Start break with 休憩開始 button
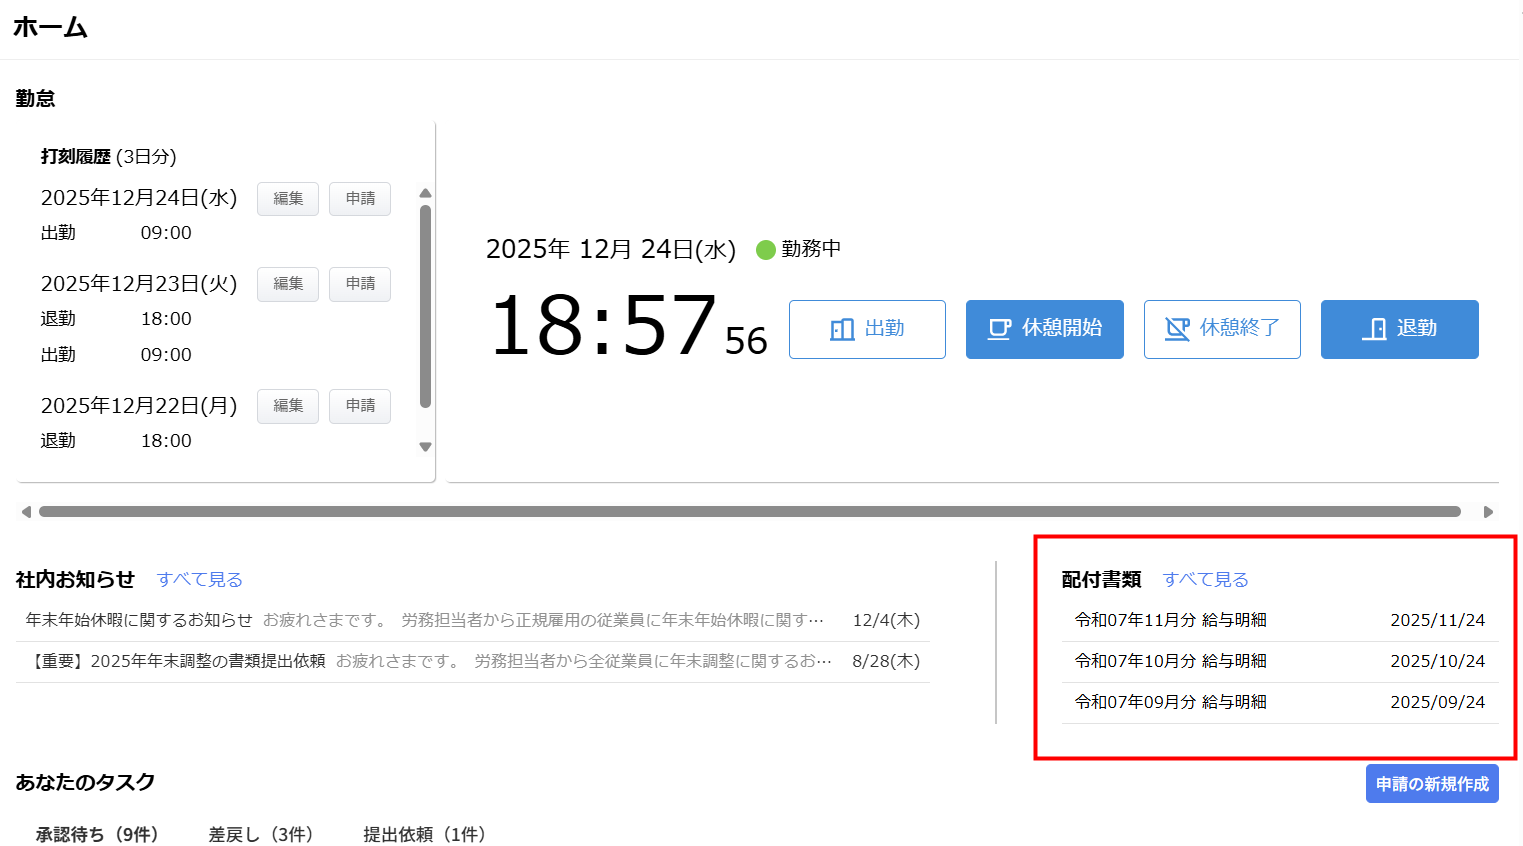Viewport: 1523px width, 846px height. click(1044, 329)
